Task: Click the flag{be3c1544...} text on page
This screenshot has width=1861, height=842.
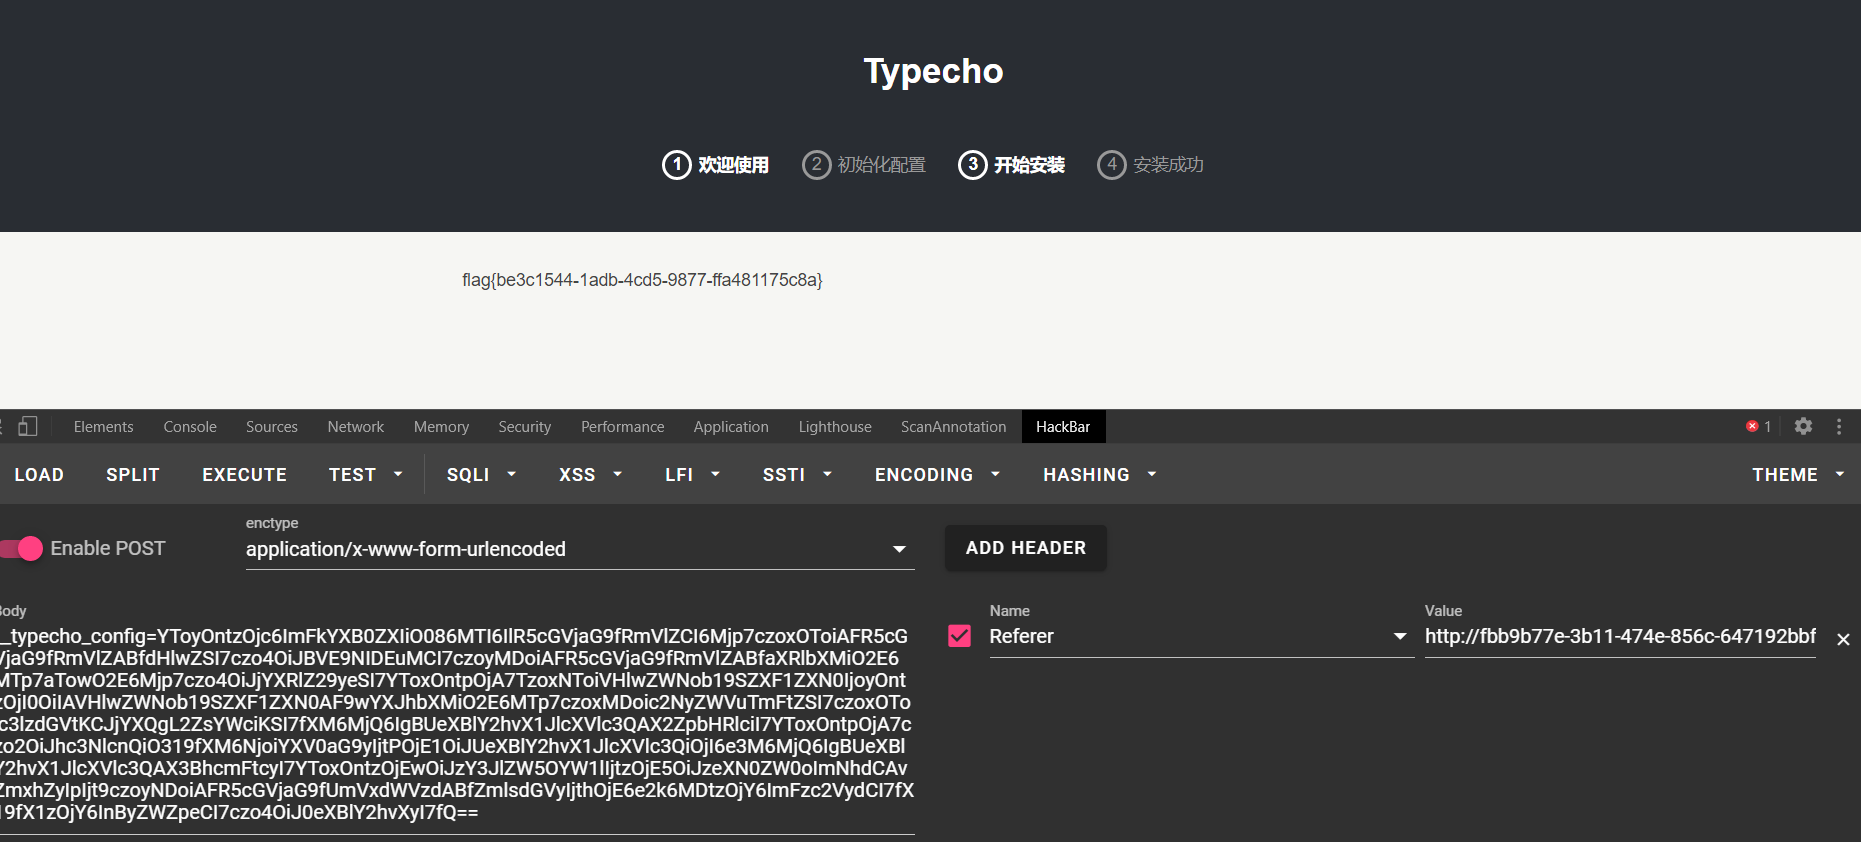Action: (642, 280)
